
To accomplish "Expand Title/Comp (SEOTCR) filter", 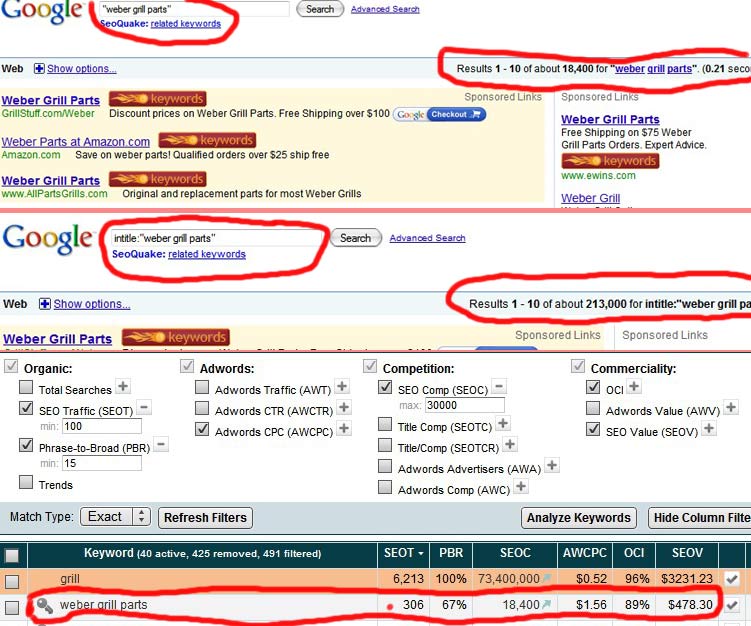I will [x=510, y=444].
